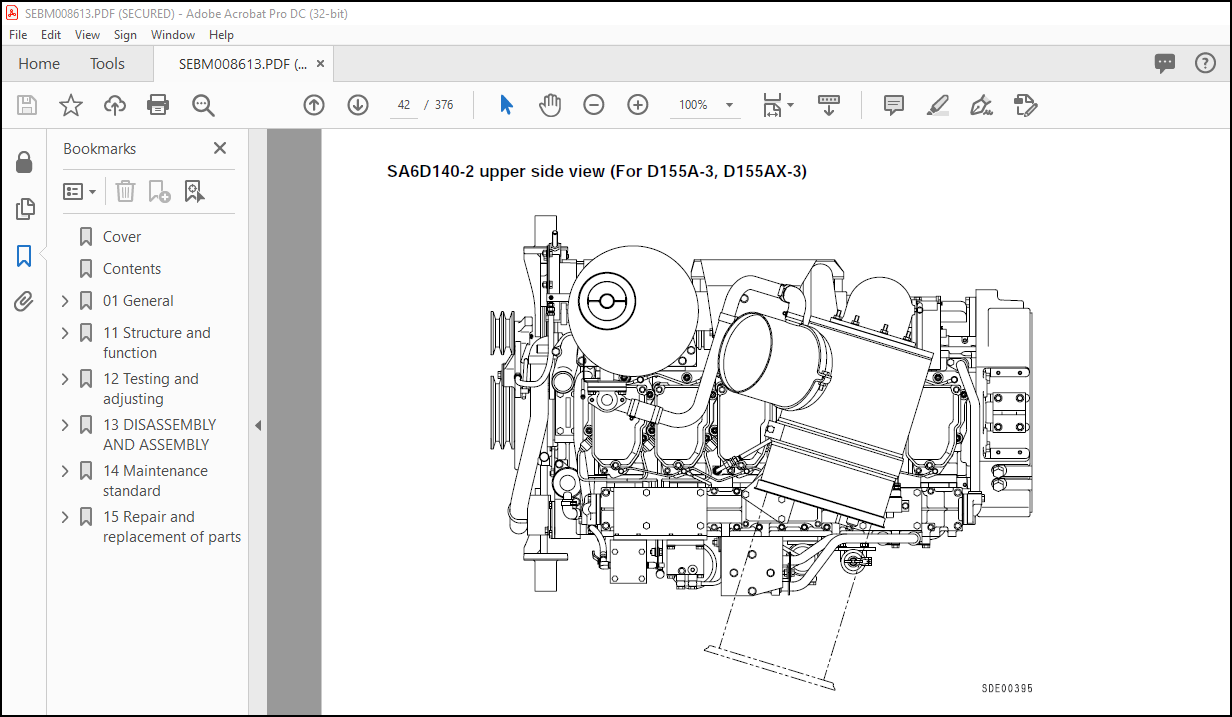
Task: Open the File menu
Action: [x=18, y=34]
